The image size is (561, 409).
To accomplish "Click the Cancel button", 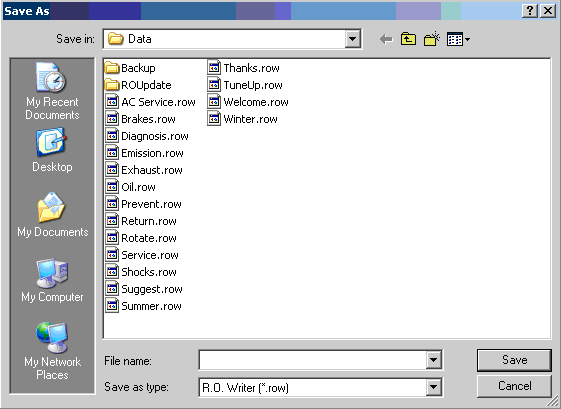I will click(x=514, y=386).
